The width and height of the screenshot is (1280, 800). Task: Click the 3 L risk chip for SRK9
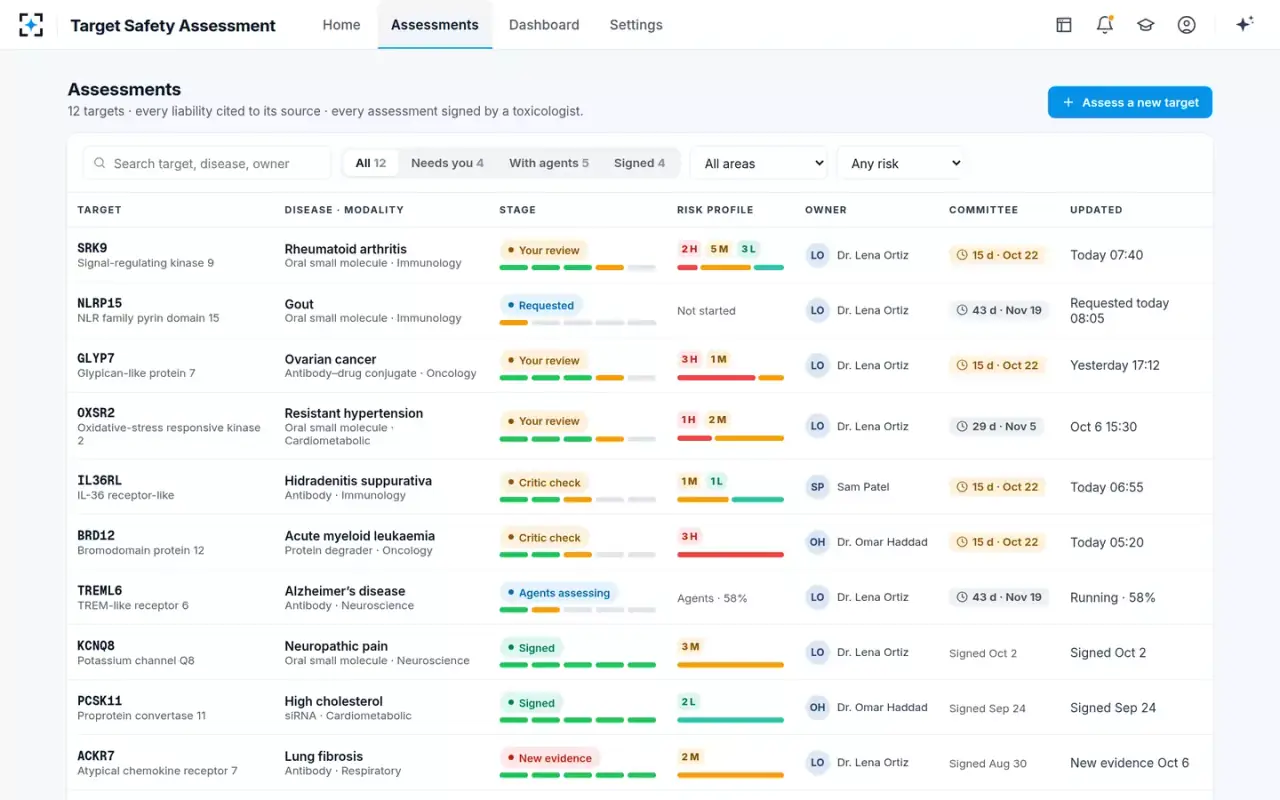click(748, 249)
